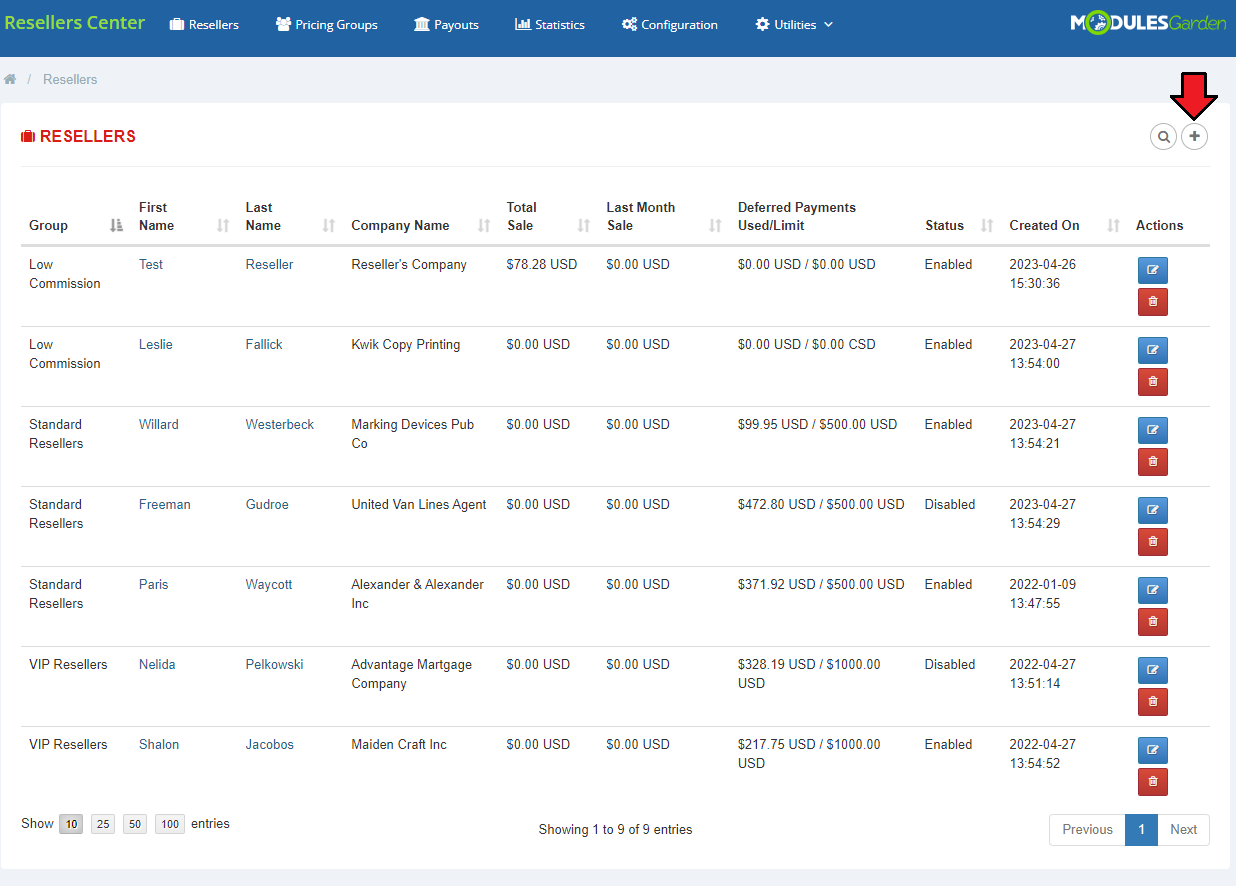Viewport: 1236px width, 886px height.
Task: Open last name link Jacobos
Action: coord(270,744)
